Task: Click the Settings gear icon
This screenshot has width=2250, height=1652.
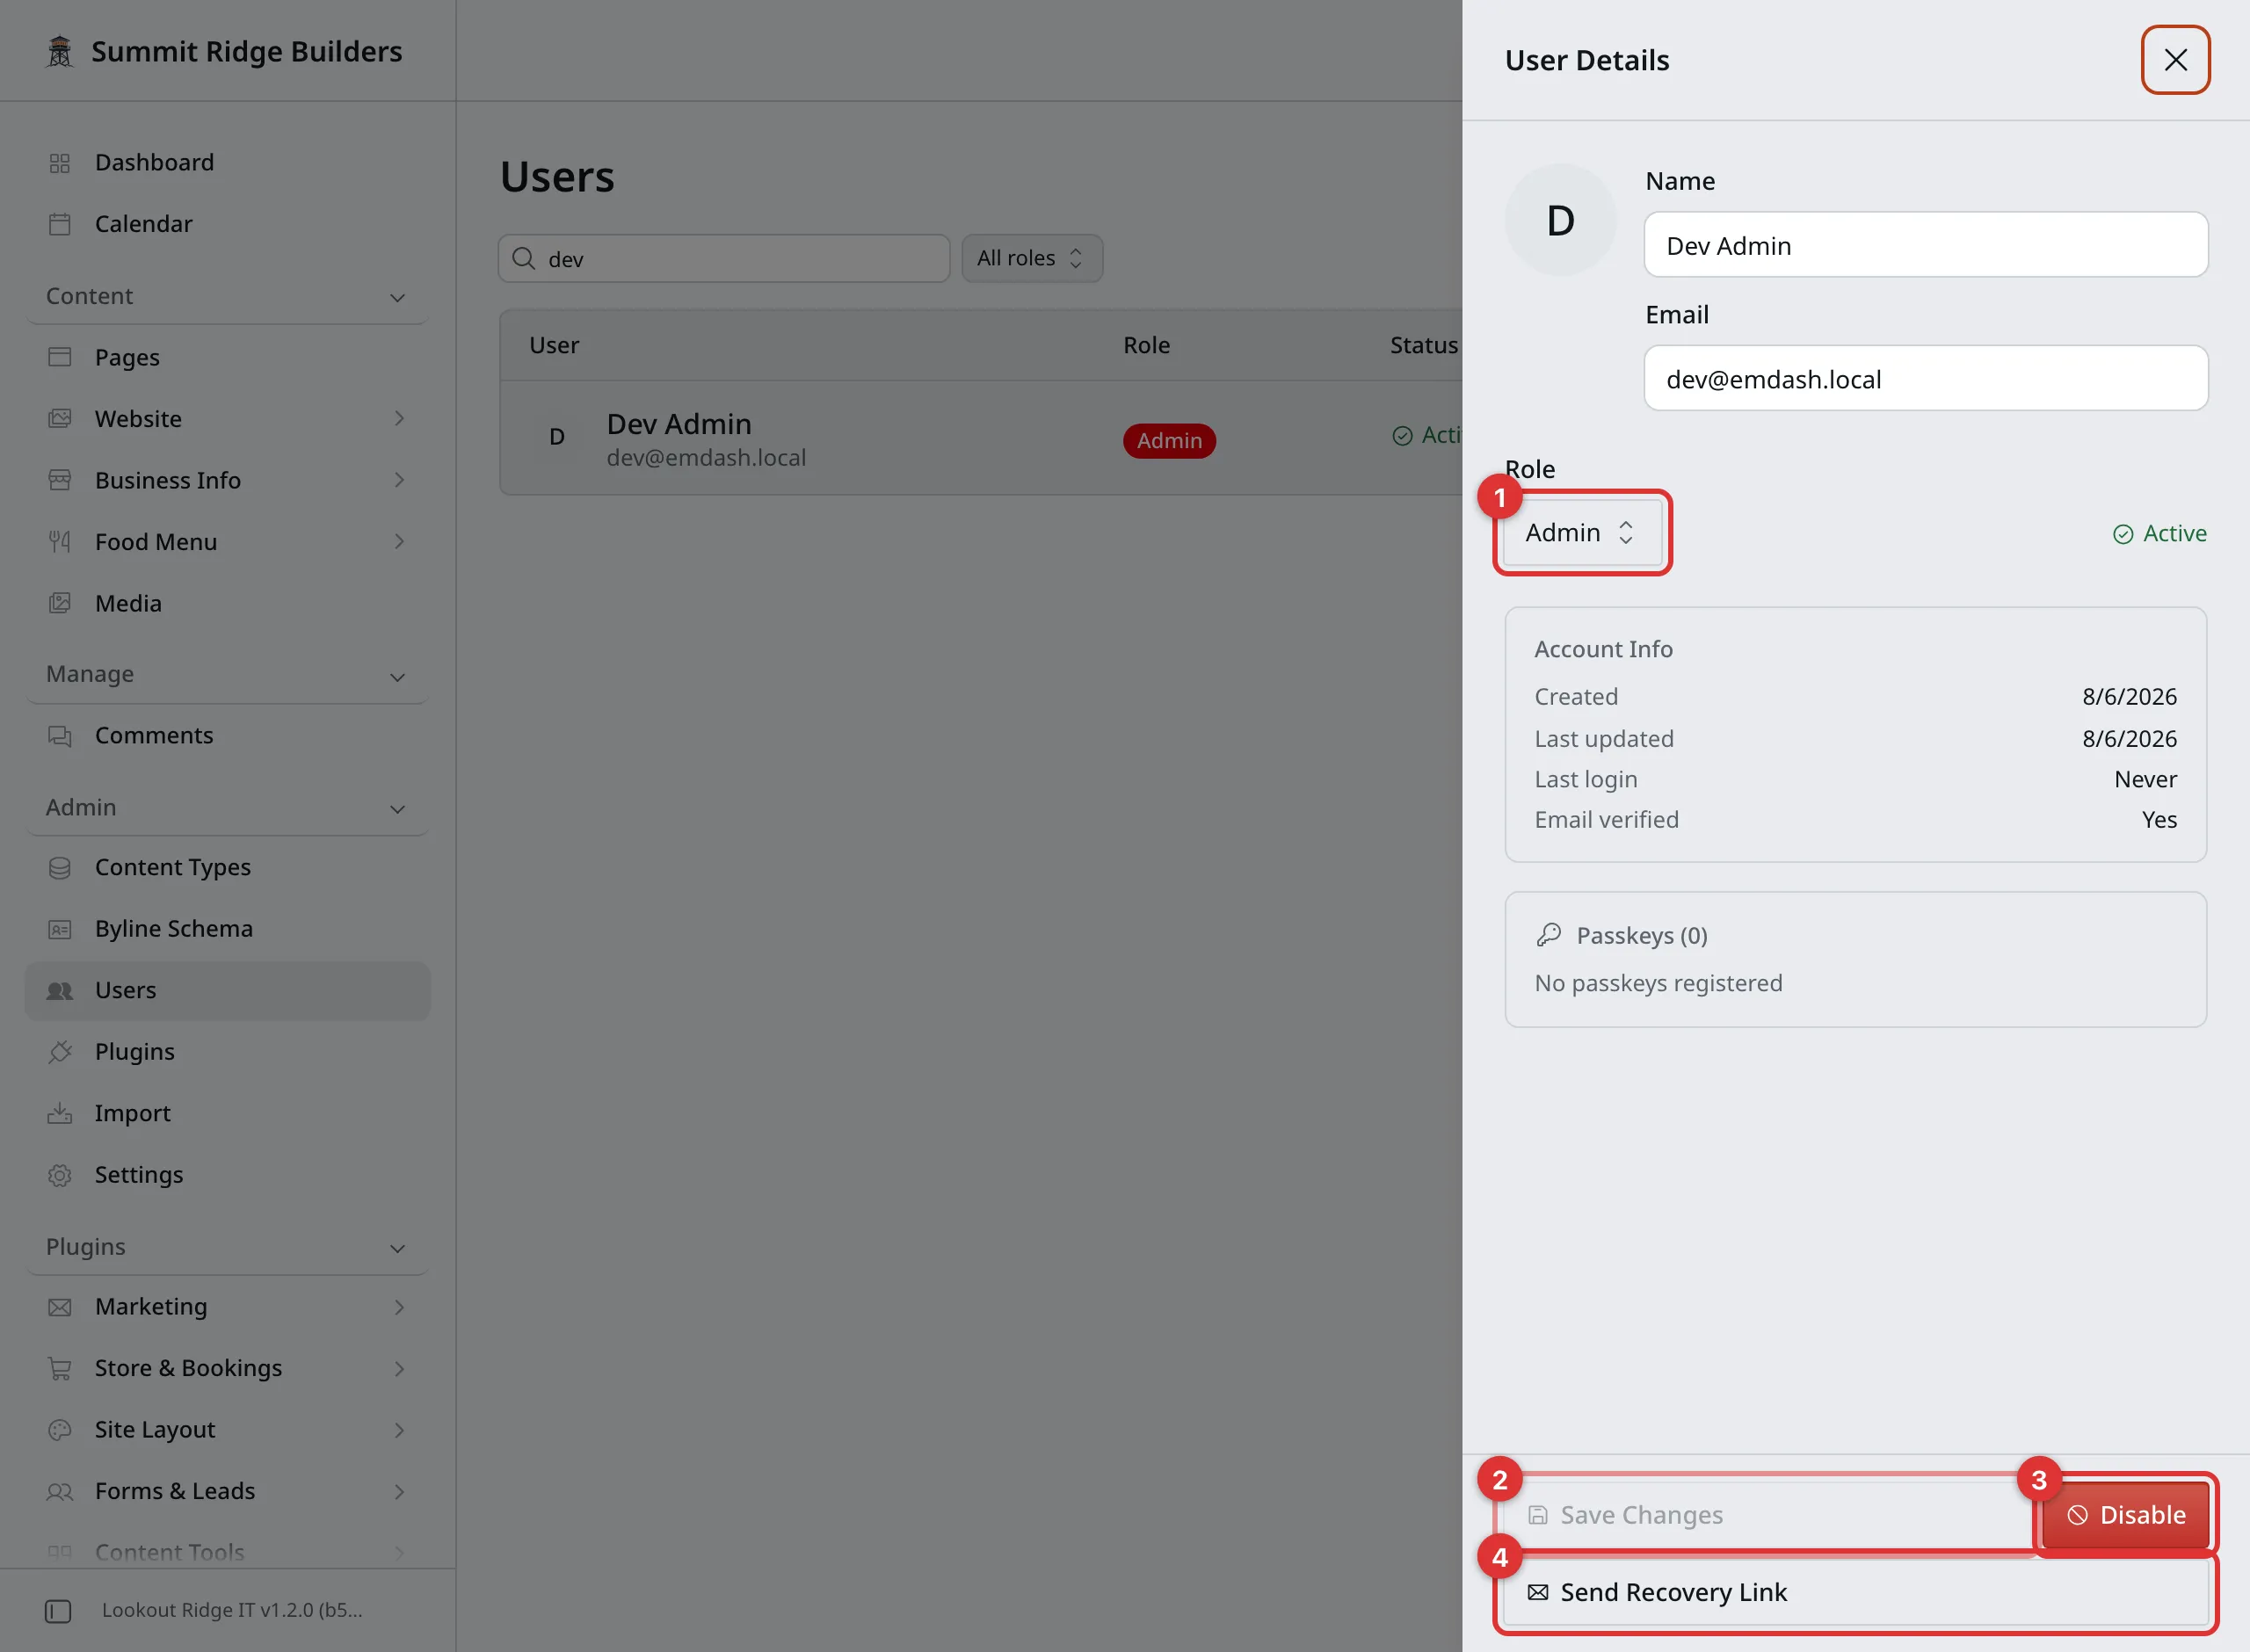Action: point(60,1175)
